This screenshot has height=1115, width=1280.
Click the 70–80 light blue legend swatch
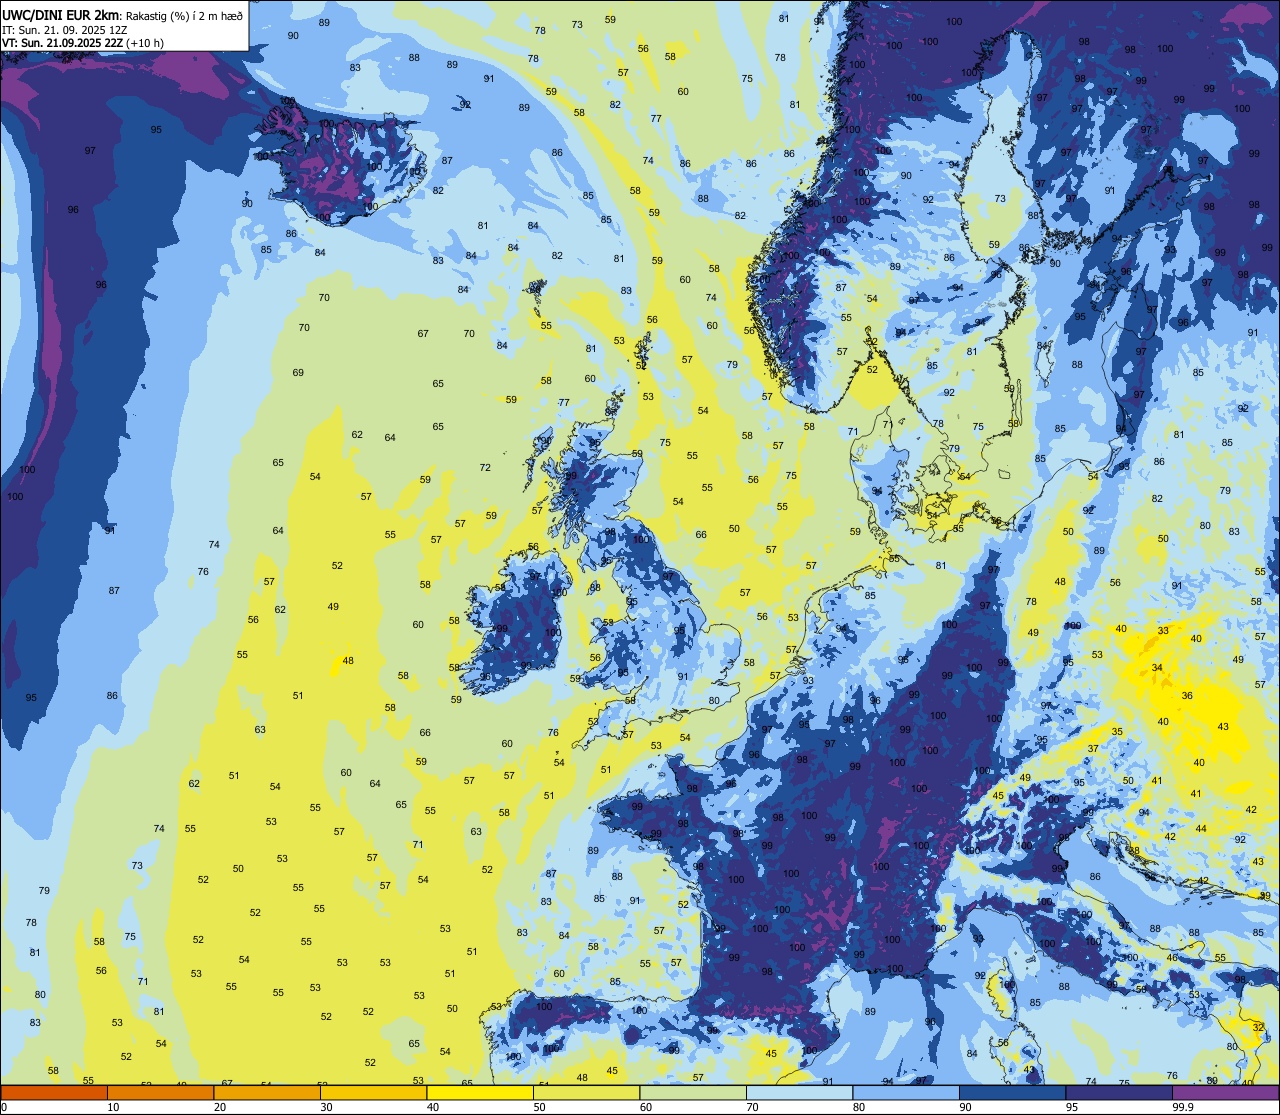coord(799,1093)
